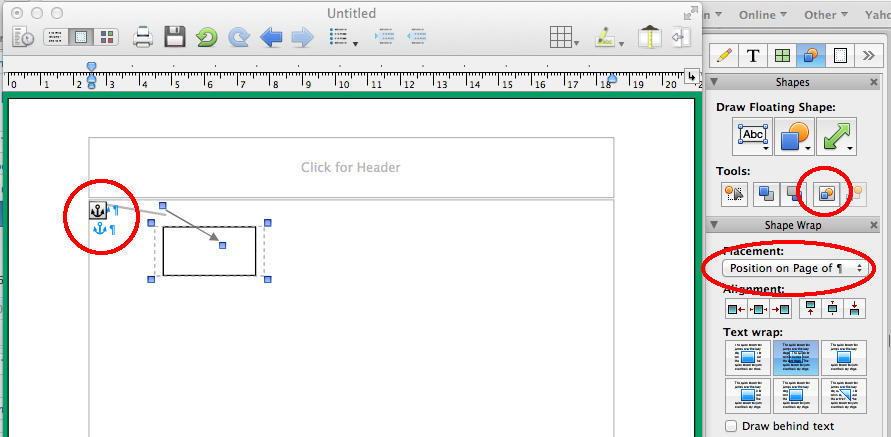The height and width of the screenshot is (437, 891).
Task: Select the text box floating shape tool
Action: coord(752,136)
